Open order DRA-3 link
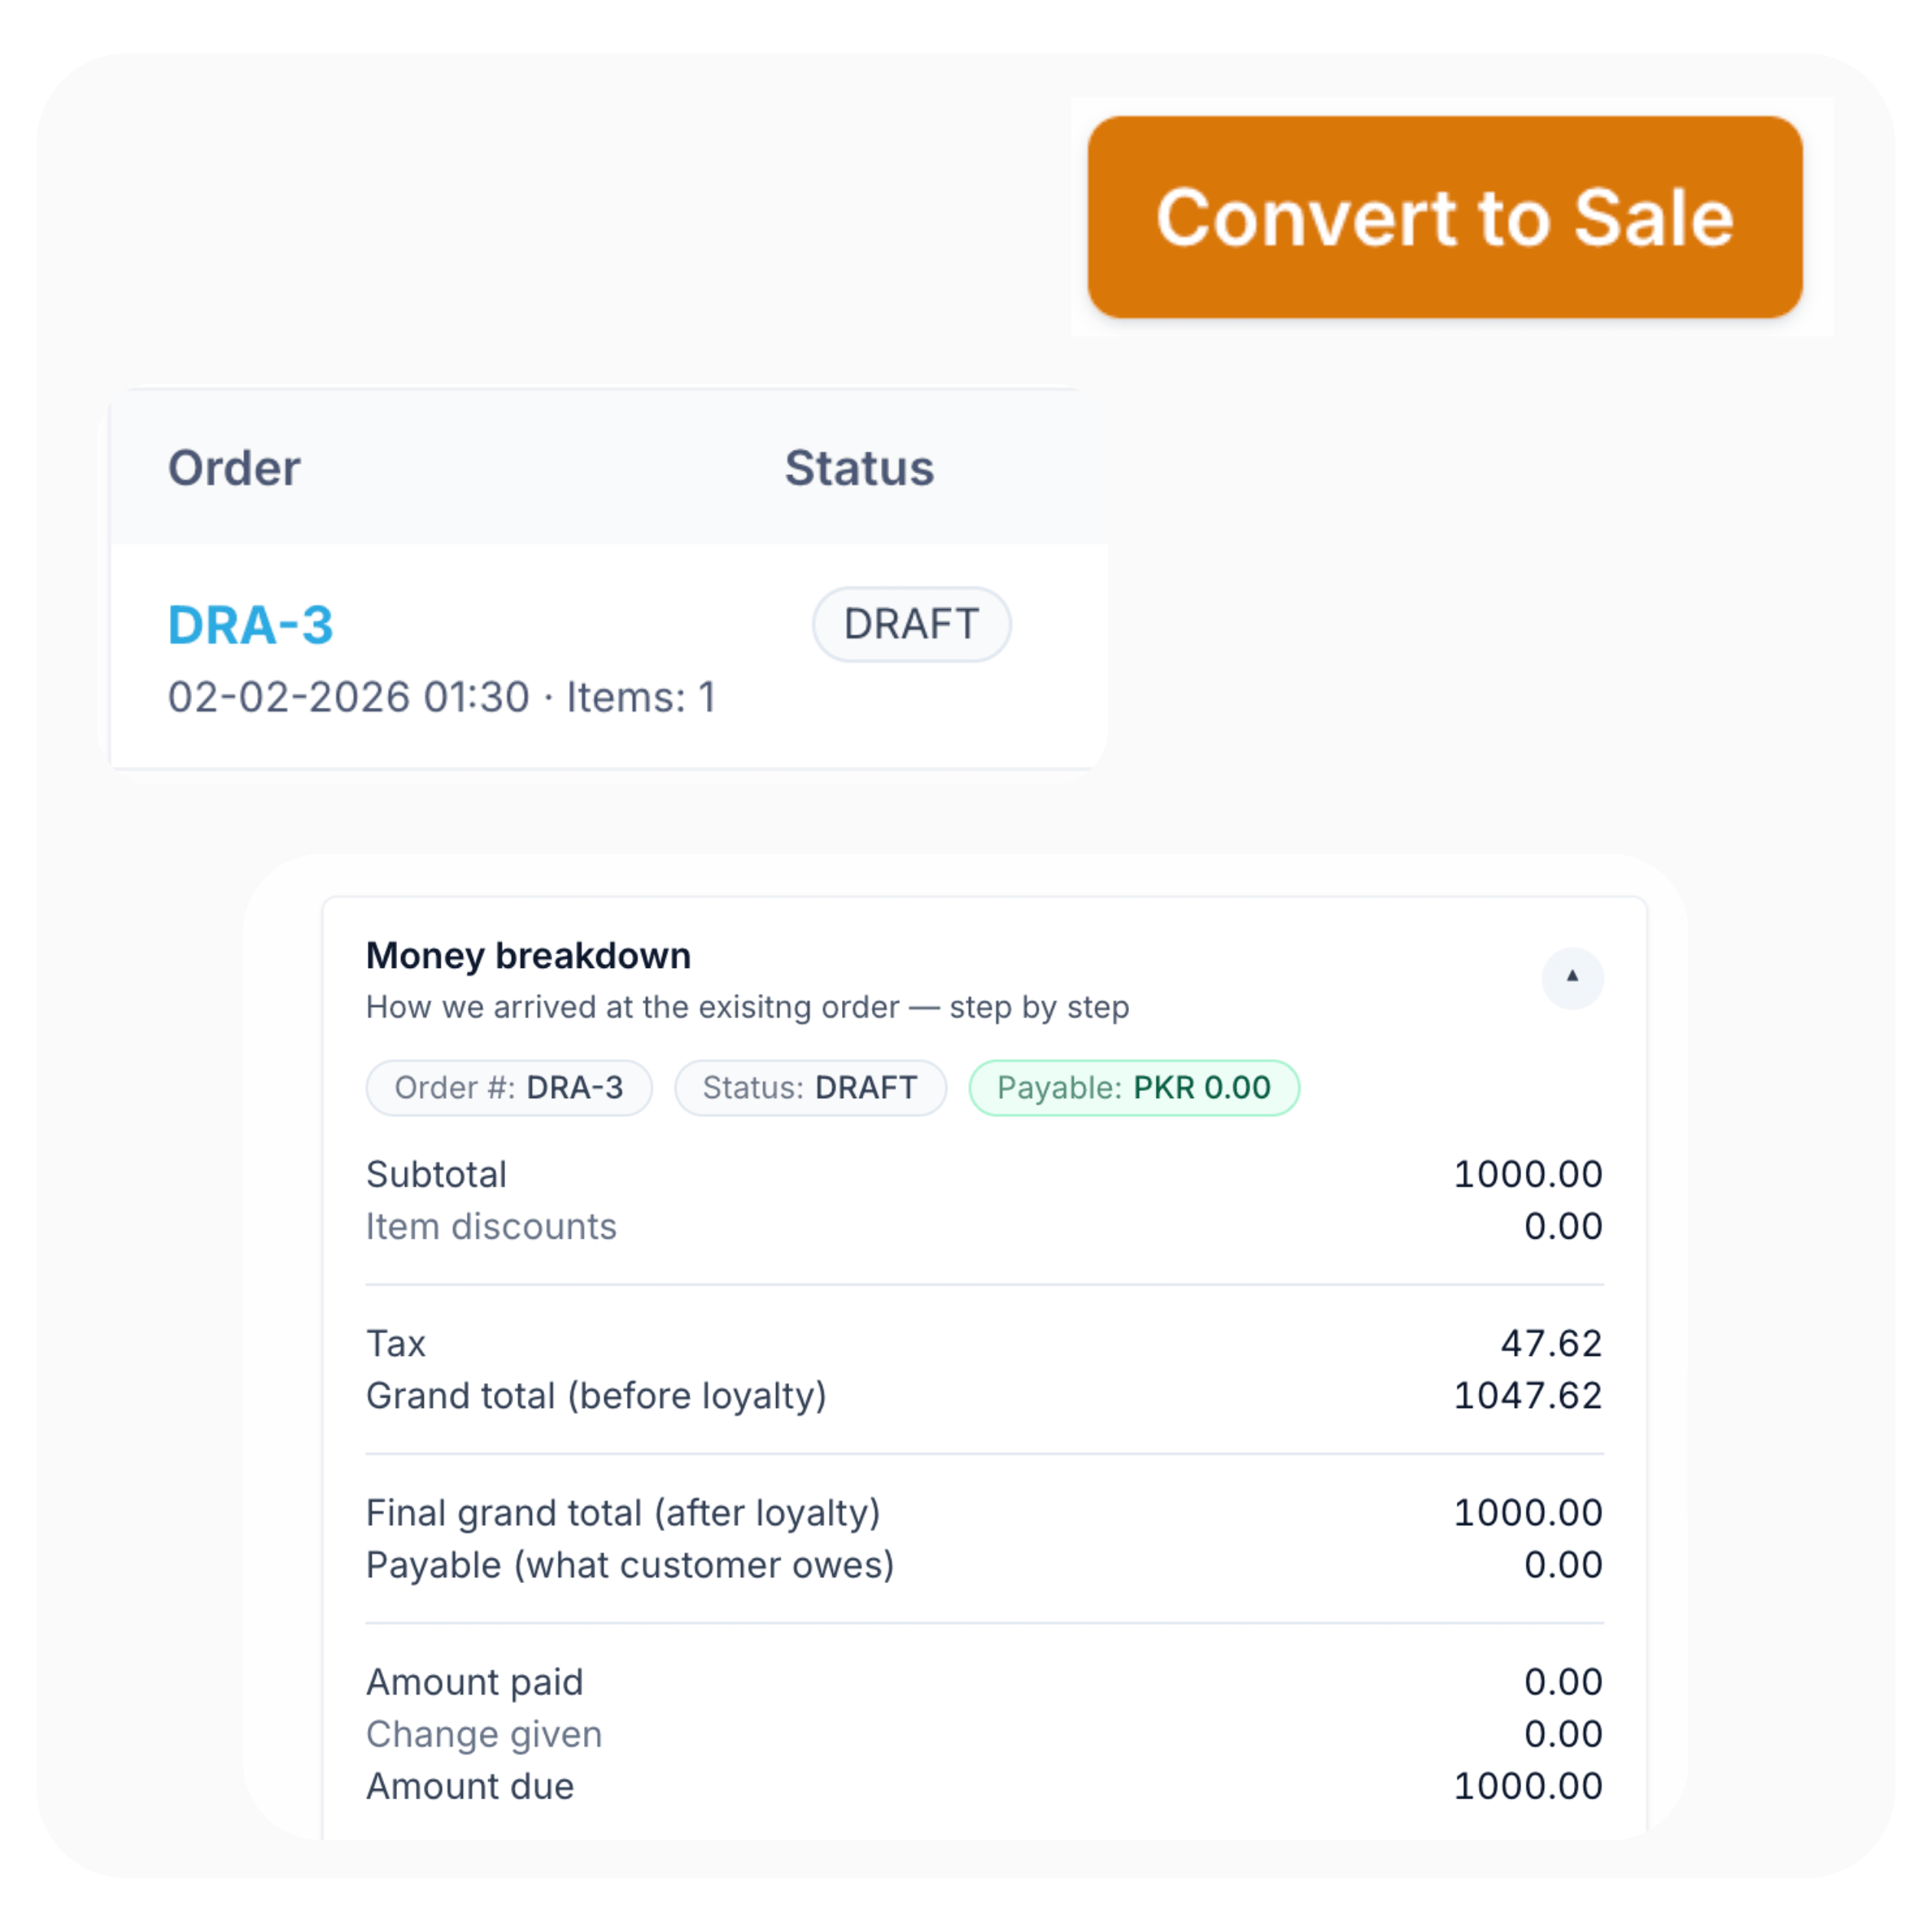This screenshot has height=1932, width=1932. 251,624
